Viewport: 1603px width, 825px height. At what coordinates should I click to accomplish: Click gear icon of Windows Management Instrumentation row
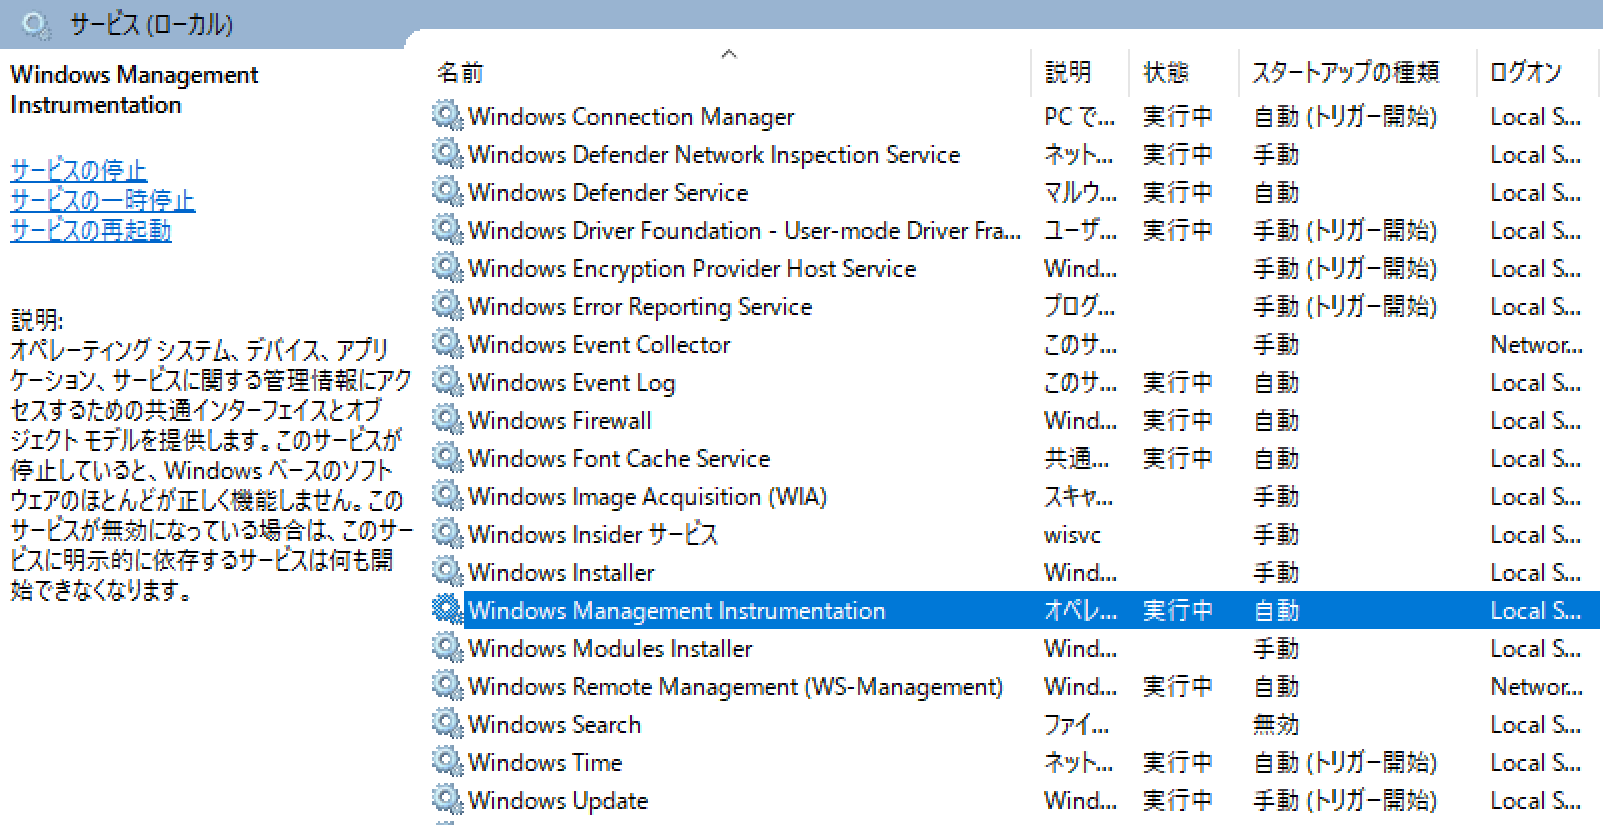(x=447, y=610)
